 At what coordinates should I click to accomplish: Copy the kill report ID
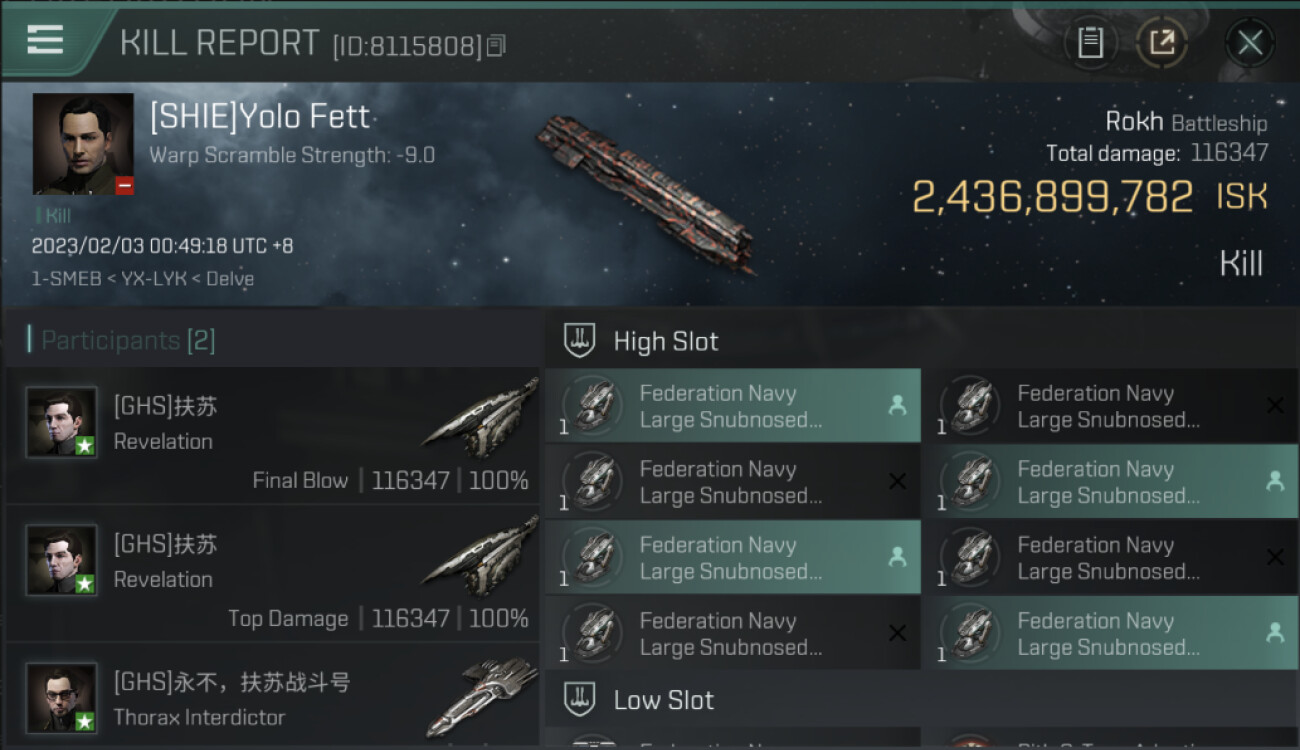(497, 45)
